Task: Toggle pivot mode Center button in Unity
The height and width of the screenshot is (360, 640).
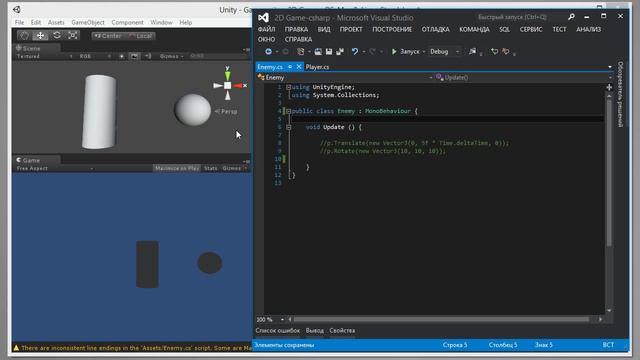Action: coord(107,36)
